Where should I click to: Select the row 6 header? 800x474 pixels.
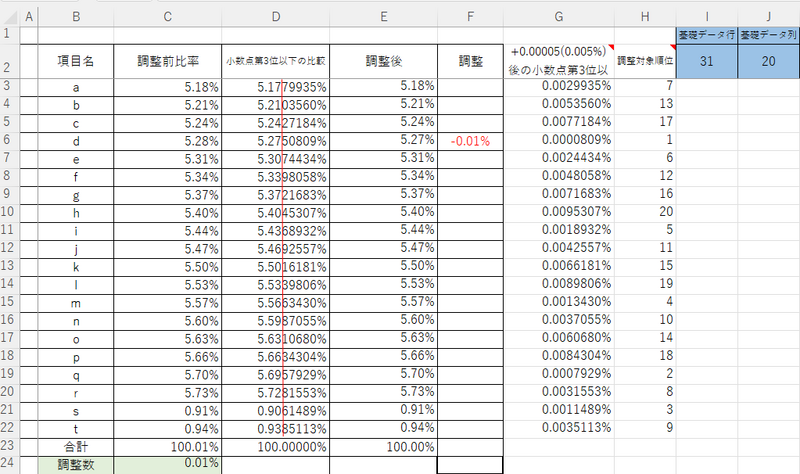tap(8, 141)
